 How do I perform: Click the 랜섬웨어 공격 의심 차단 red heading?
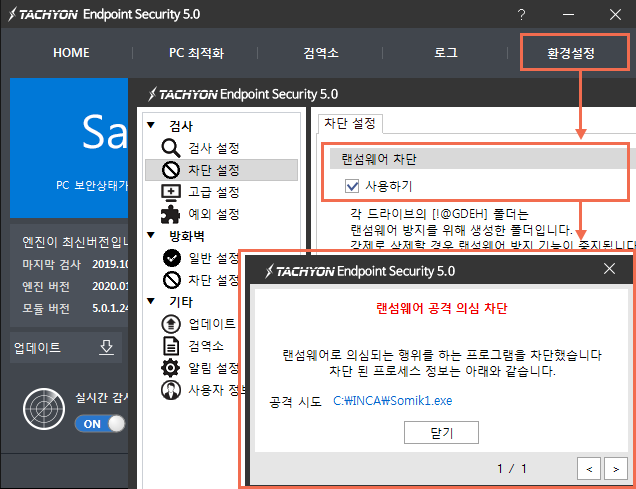[x=441, y=308]
